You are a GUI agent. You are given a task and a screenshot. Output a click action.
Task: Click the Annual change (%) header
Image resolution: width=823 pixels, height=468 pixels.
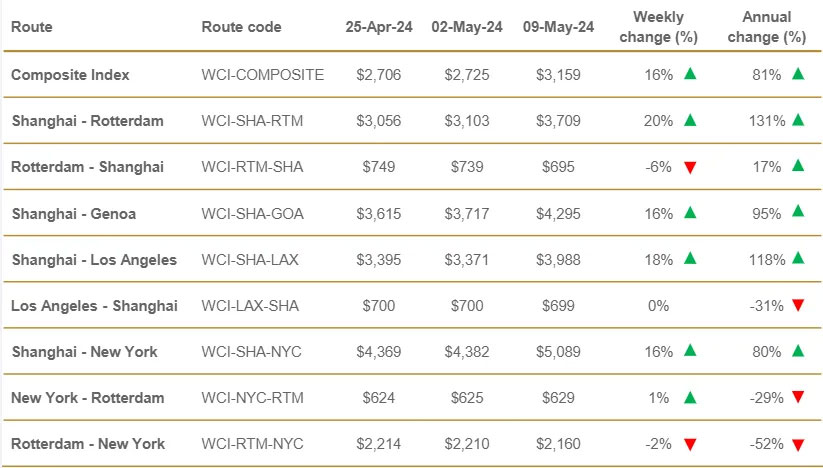[767, 27]
